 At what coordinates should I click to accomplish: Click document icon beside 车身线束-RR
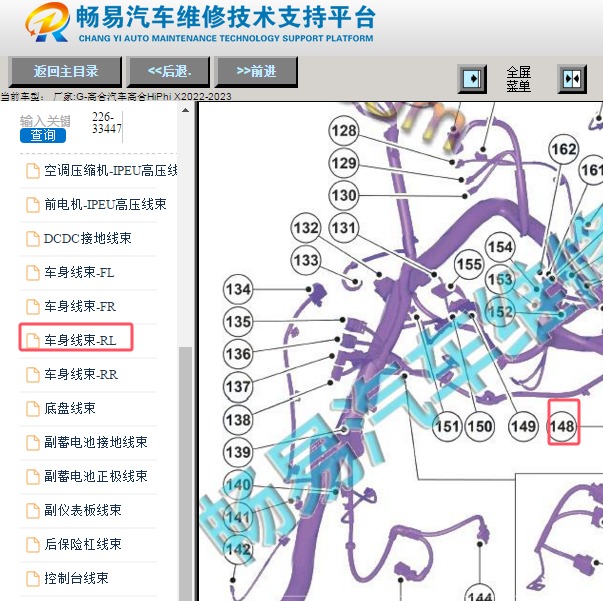33,375
